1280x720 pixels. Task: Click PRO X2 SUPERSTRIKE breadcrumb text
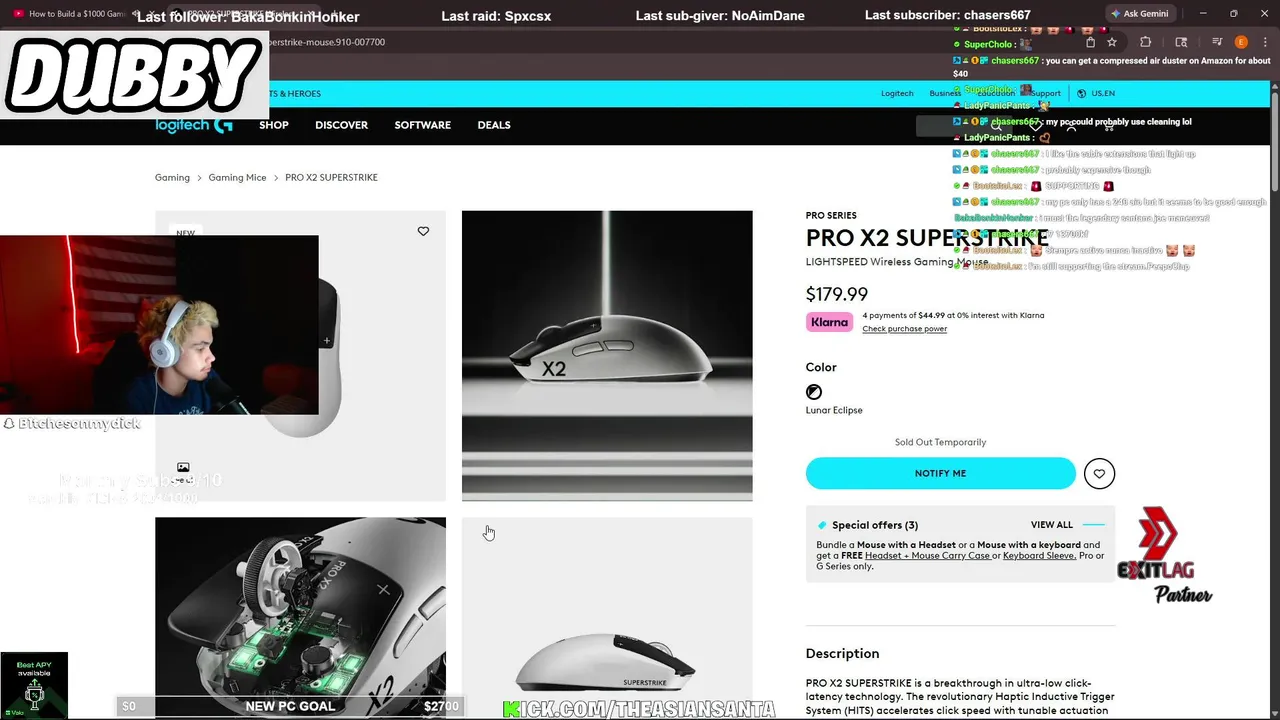331,177
